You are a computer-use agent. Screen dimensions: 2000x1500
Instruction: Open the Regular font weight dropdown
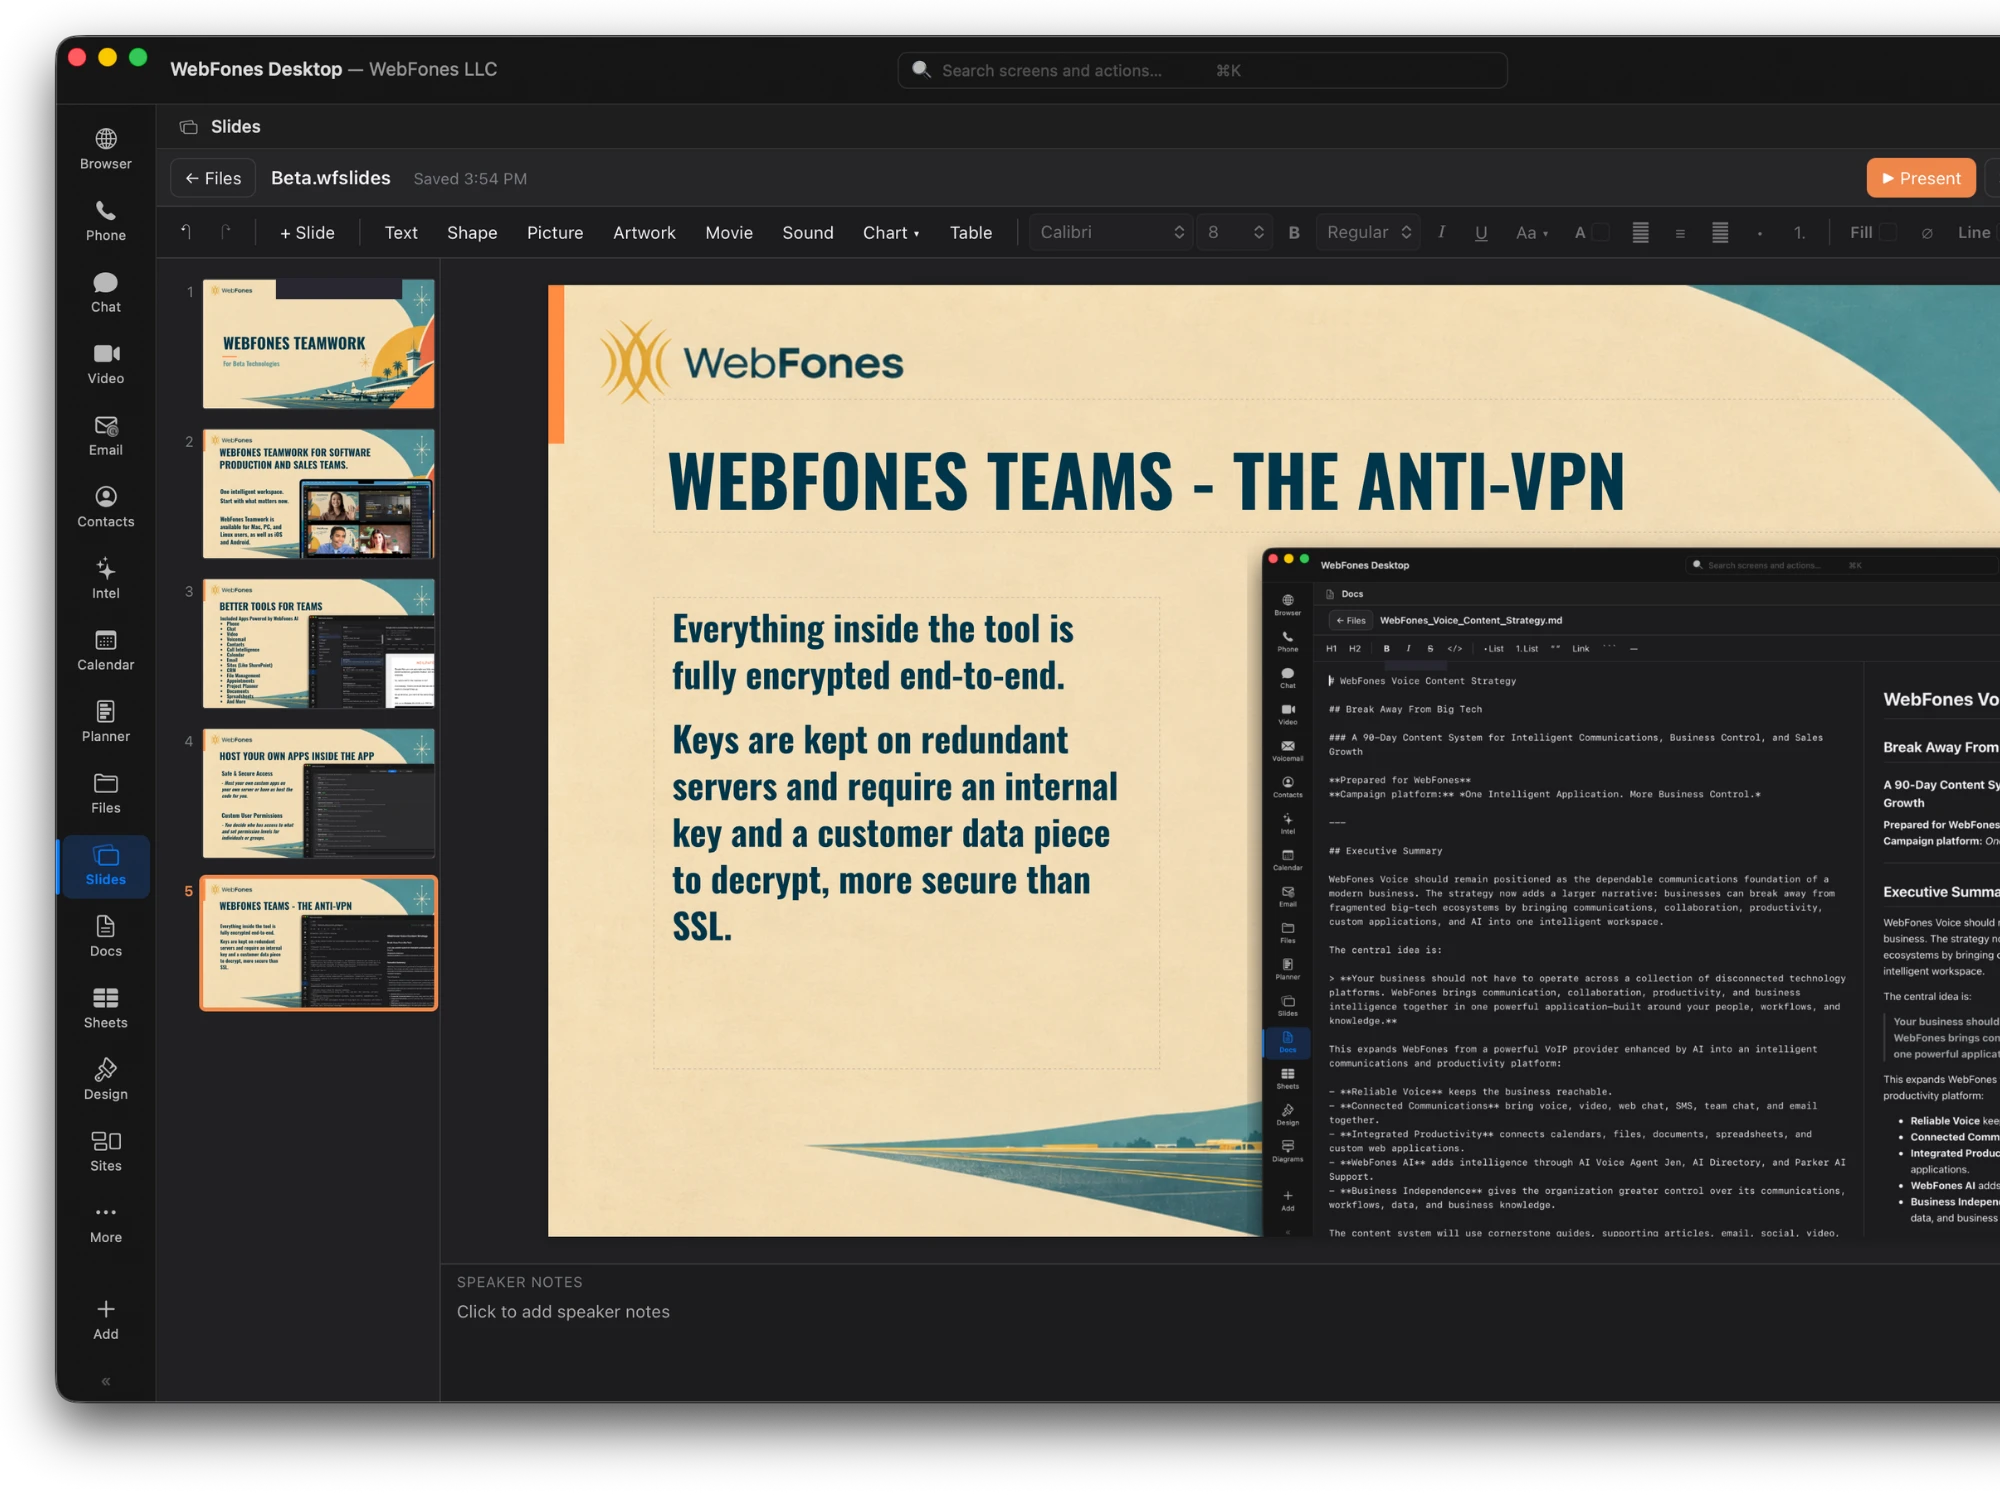(x=1368, y=232)
